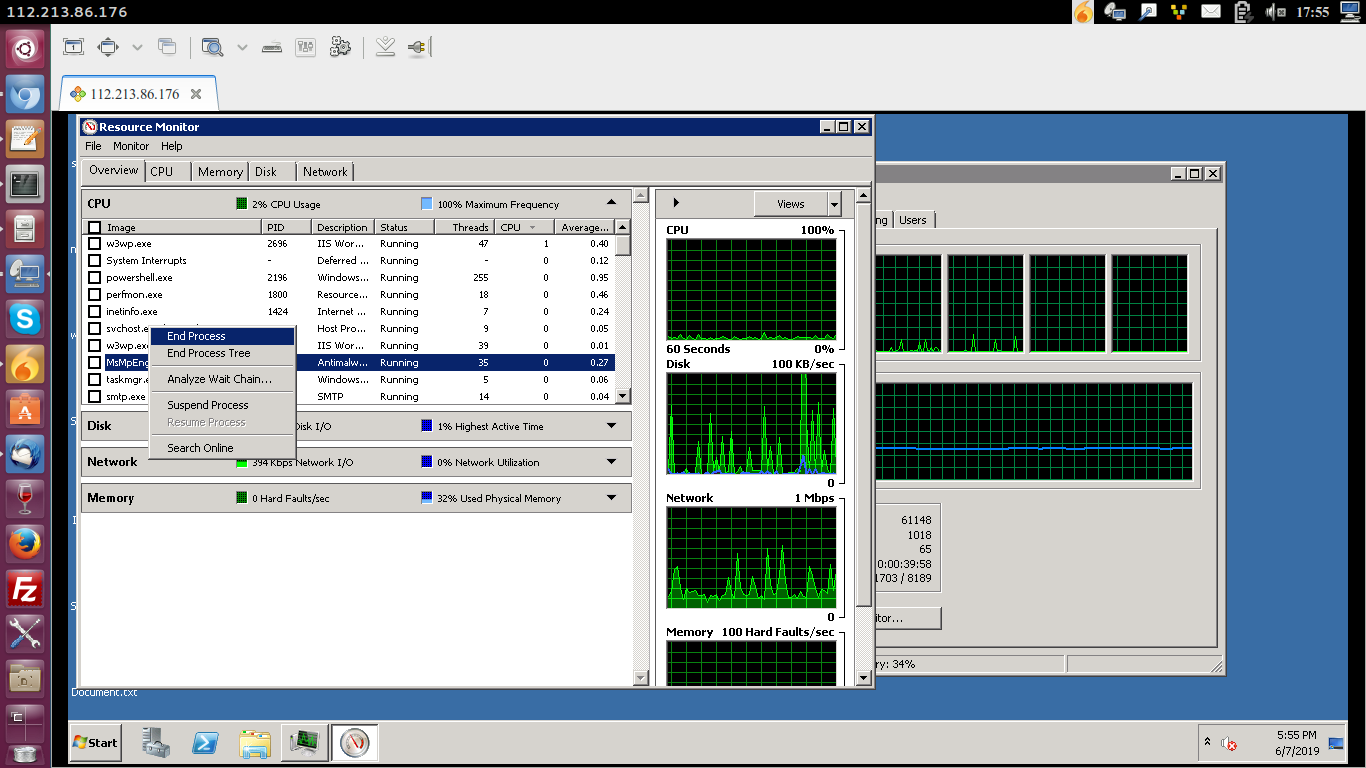Sort by the Threads column header
Image resolution: width=1366 pixels, height=768 pixels.
(464, 227)
